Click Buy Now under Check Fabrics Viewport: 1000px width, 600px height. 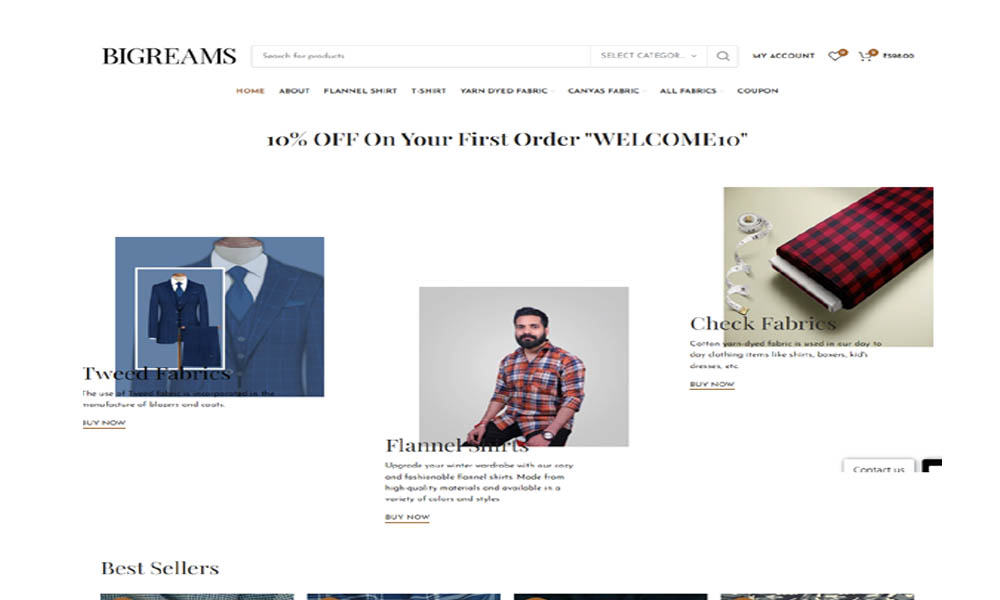click(x=712, y=384)
